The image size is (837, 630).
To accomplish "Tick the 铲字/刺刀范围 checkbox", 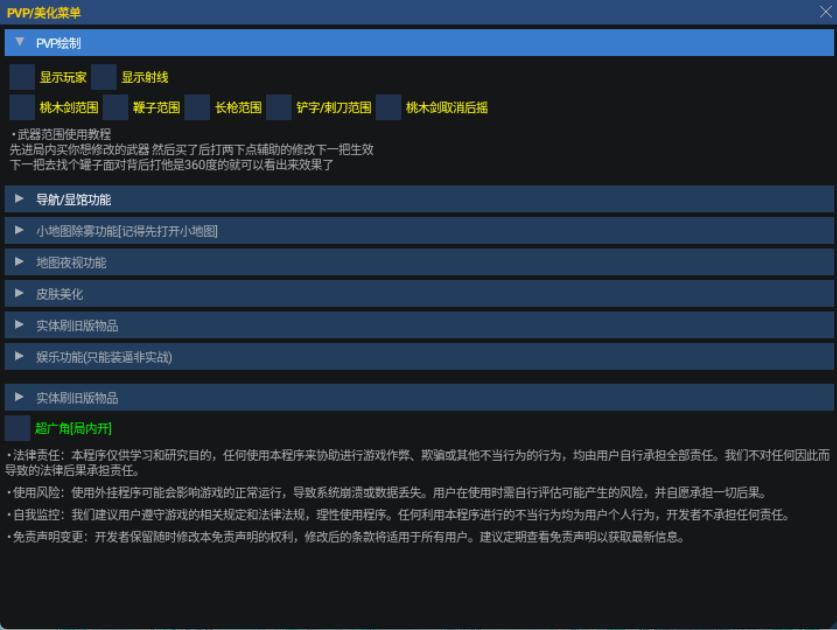I will (x=279, y=107).
